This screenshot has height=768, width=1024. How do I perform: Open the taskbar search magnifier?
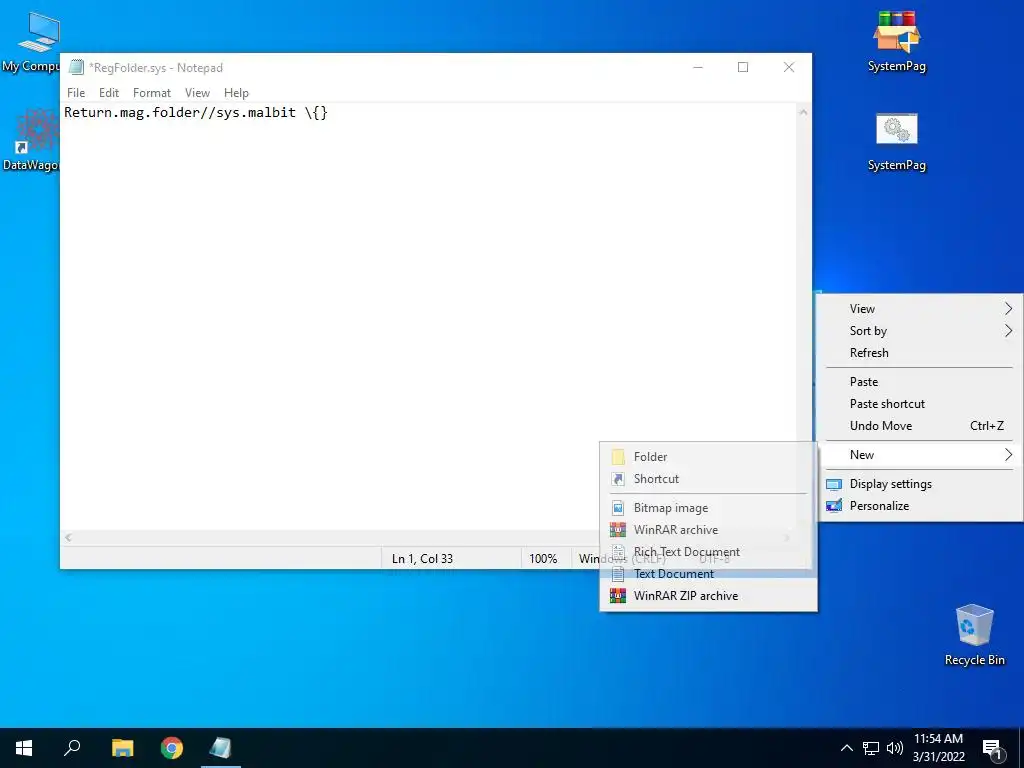point(72,748)
